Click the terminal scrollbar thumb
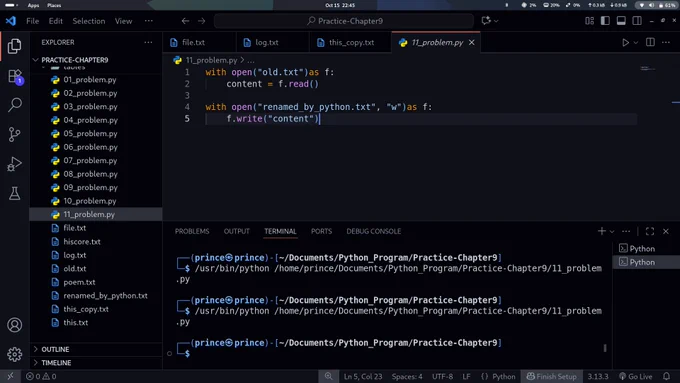 [x=605, y=348]
